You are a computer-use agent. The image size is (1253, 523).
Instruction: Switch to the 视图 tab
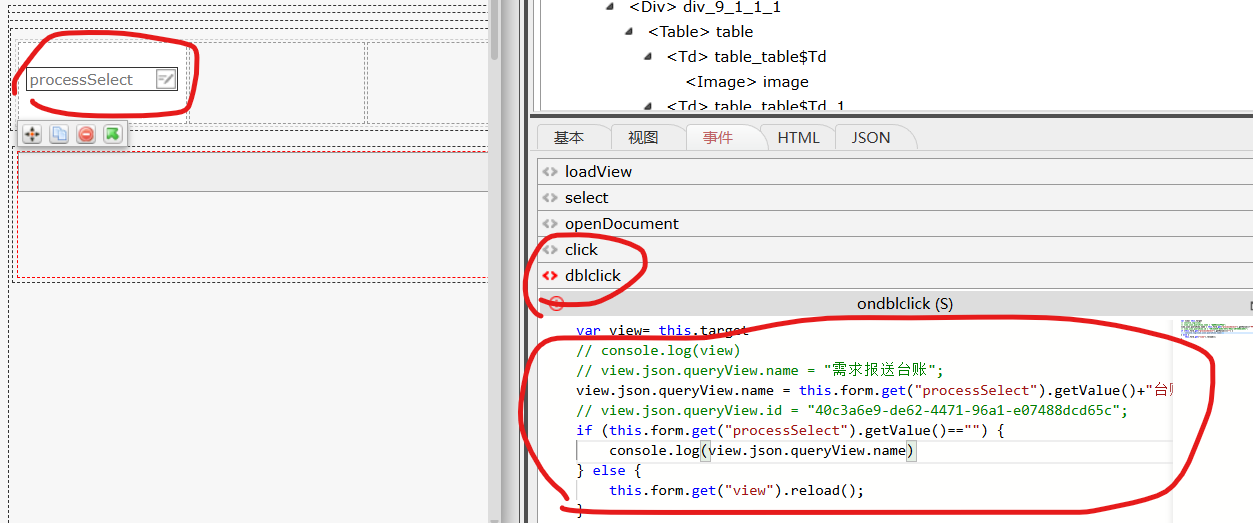(643, 138)
